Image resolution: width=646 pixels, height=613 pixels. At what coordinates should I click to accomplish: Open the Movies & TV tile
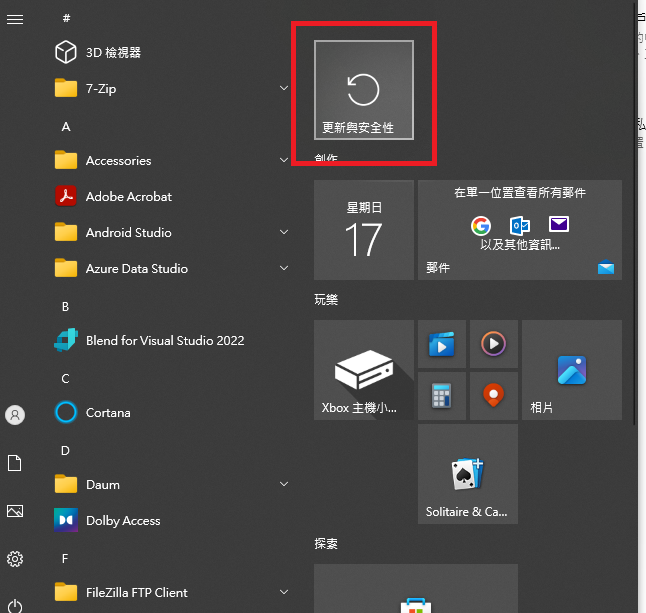(x=442, y=344)
